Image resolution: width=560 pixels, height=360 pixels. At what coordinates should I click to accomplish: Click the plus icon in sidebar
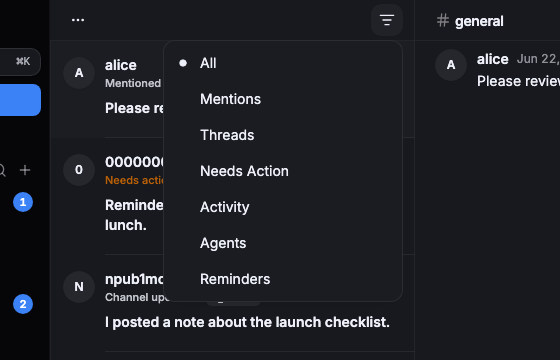click(x=25, y=170)
